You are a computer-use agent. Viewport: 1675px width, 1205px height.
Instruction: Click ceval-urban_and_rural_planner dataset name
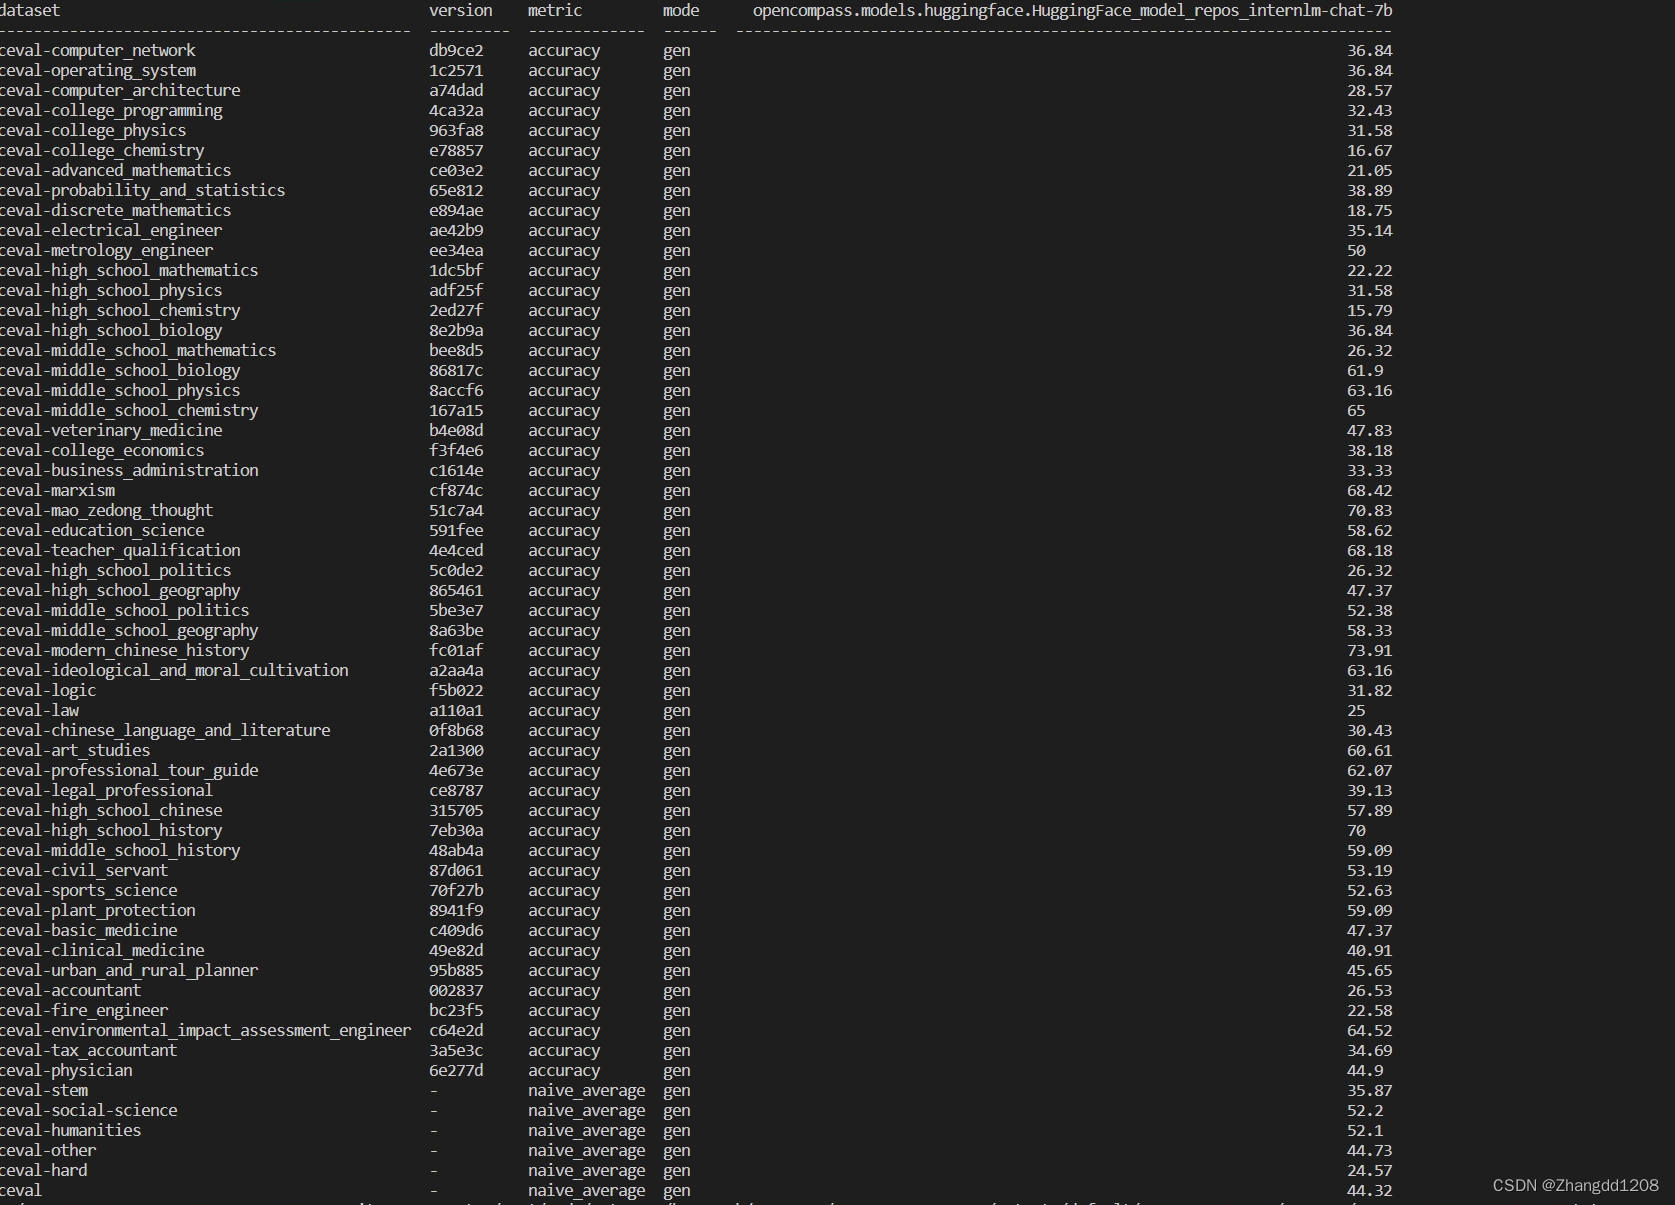point(129,970)
